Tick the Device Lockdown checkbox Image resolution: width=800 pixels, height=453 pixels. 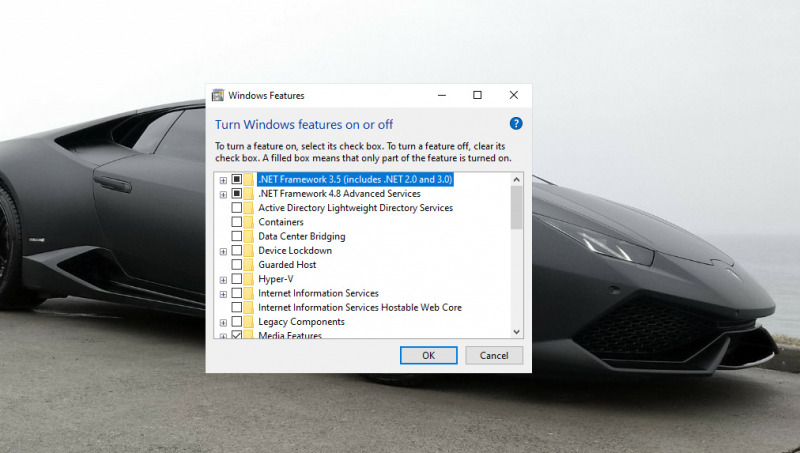pyautogui.click(x=236, y=250)
